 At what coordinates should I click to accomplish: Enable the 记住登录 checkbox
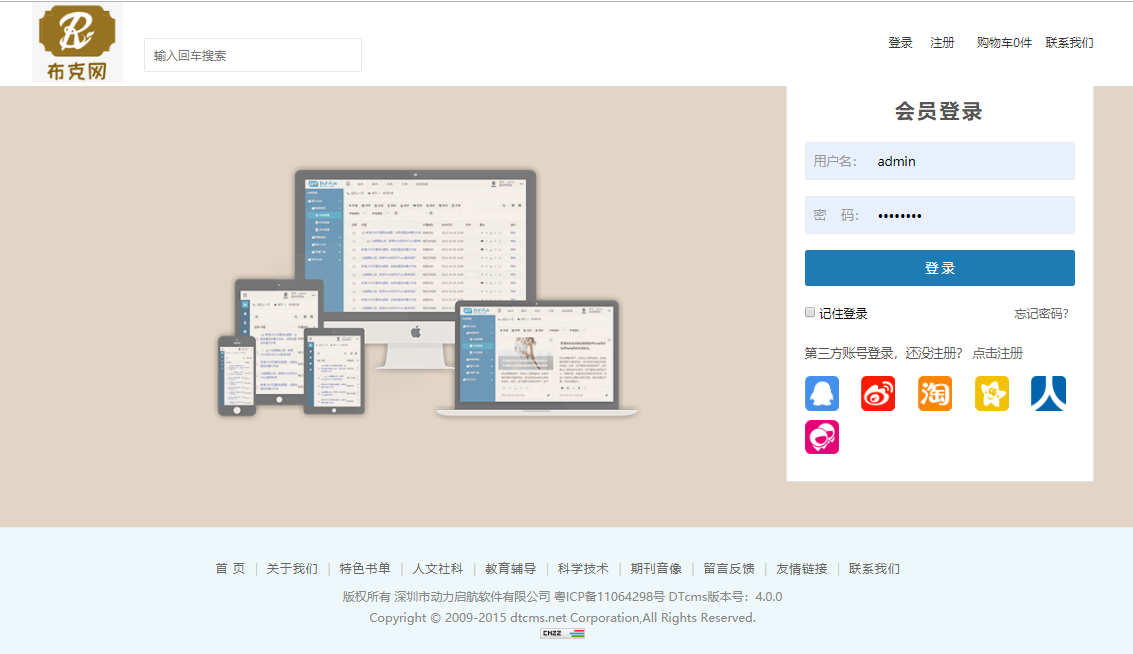click(810, 312)
